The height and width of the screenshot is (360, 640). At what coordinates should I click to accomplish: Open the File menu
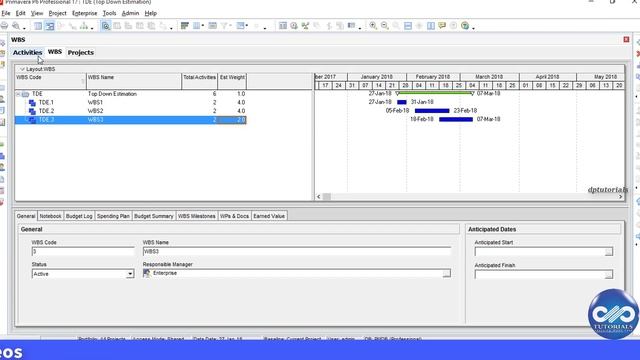tap(6, 13)
